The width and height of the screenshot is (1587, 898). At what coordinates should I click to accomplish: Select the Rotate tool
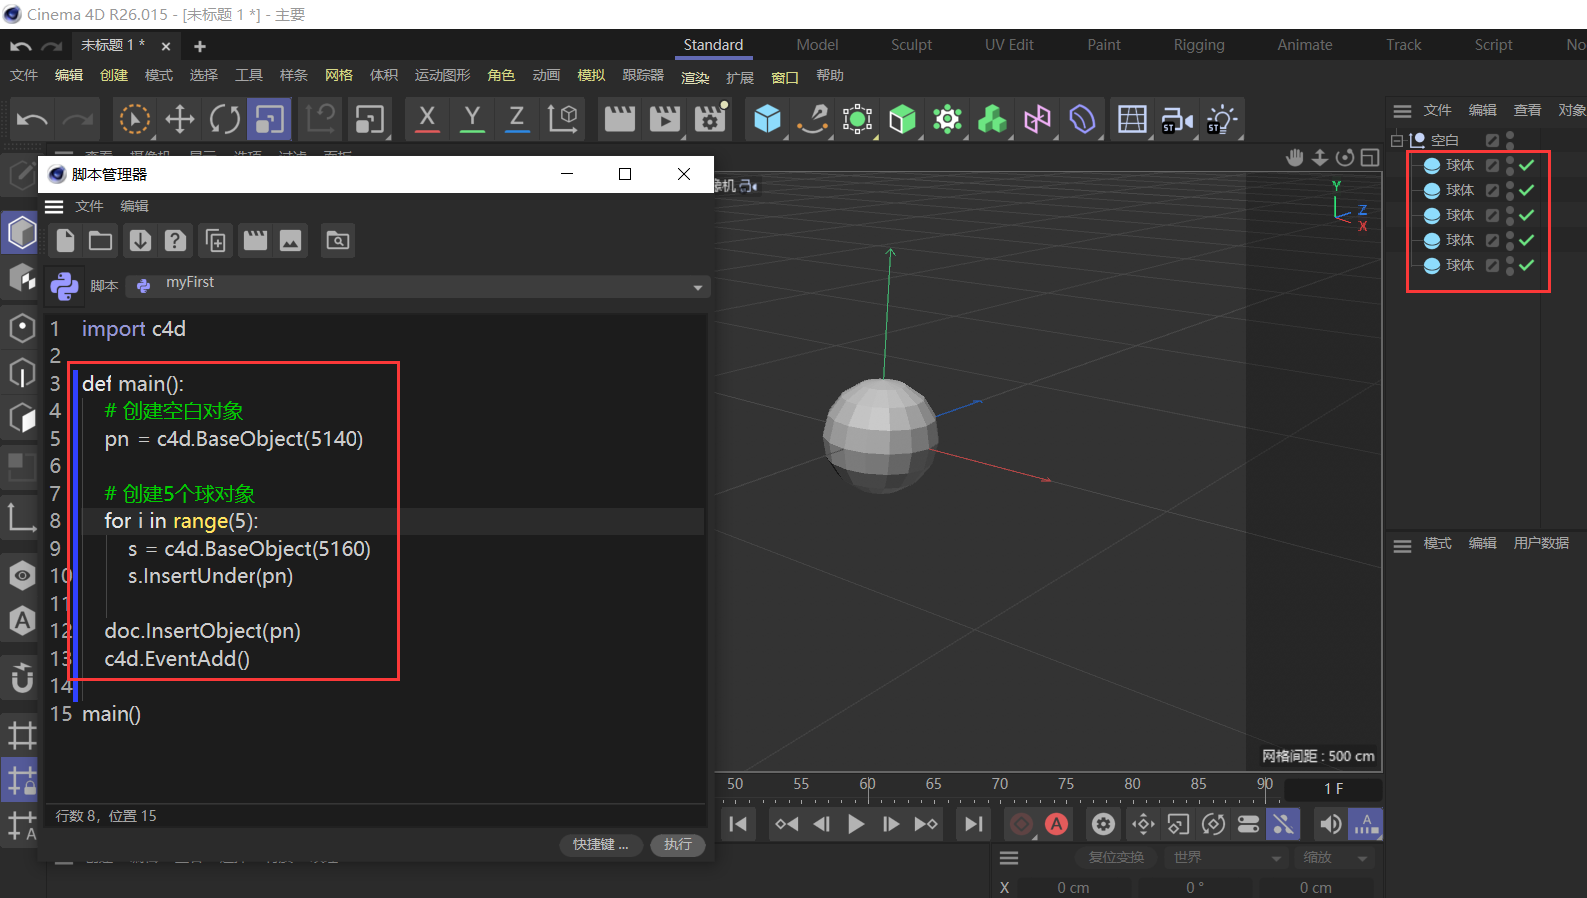tap(225, 120)
